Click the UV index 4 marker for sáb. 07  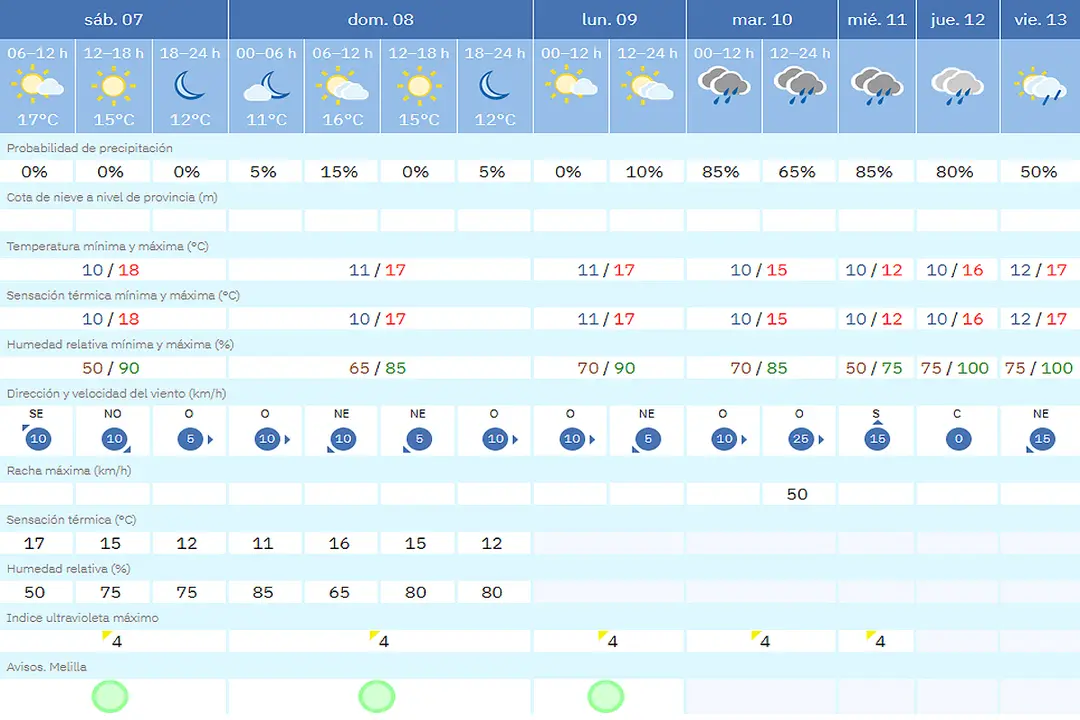coord(112,640)
